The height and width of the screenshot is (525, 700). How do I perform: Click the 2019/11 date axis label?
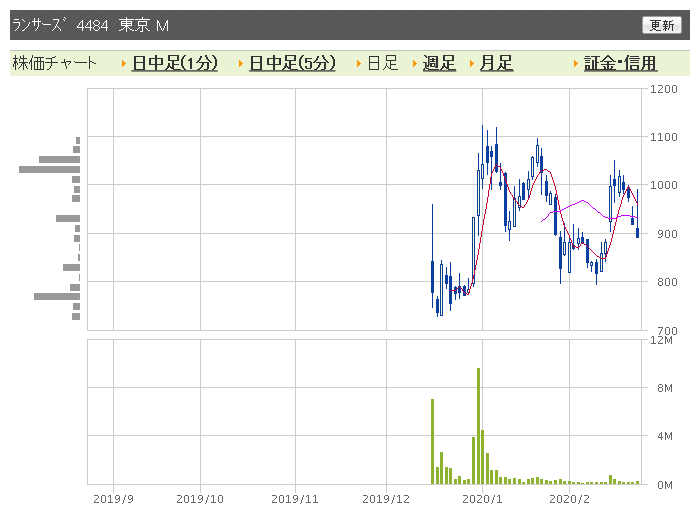tap(295, 499)
